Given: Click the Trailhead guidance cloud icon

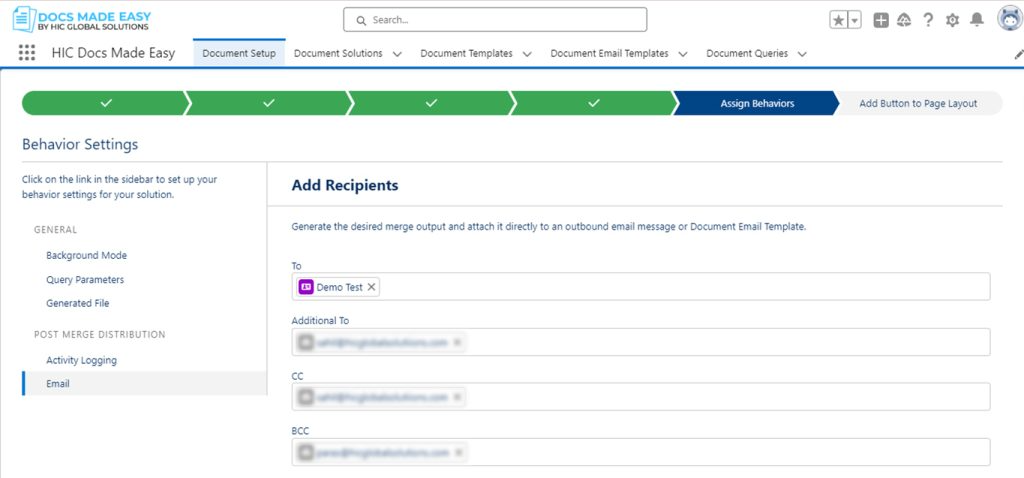Looking at the screenshot, I should click(x=904, y=20).
